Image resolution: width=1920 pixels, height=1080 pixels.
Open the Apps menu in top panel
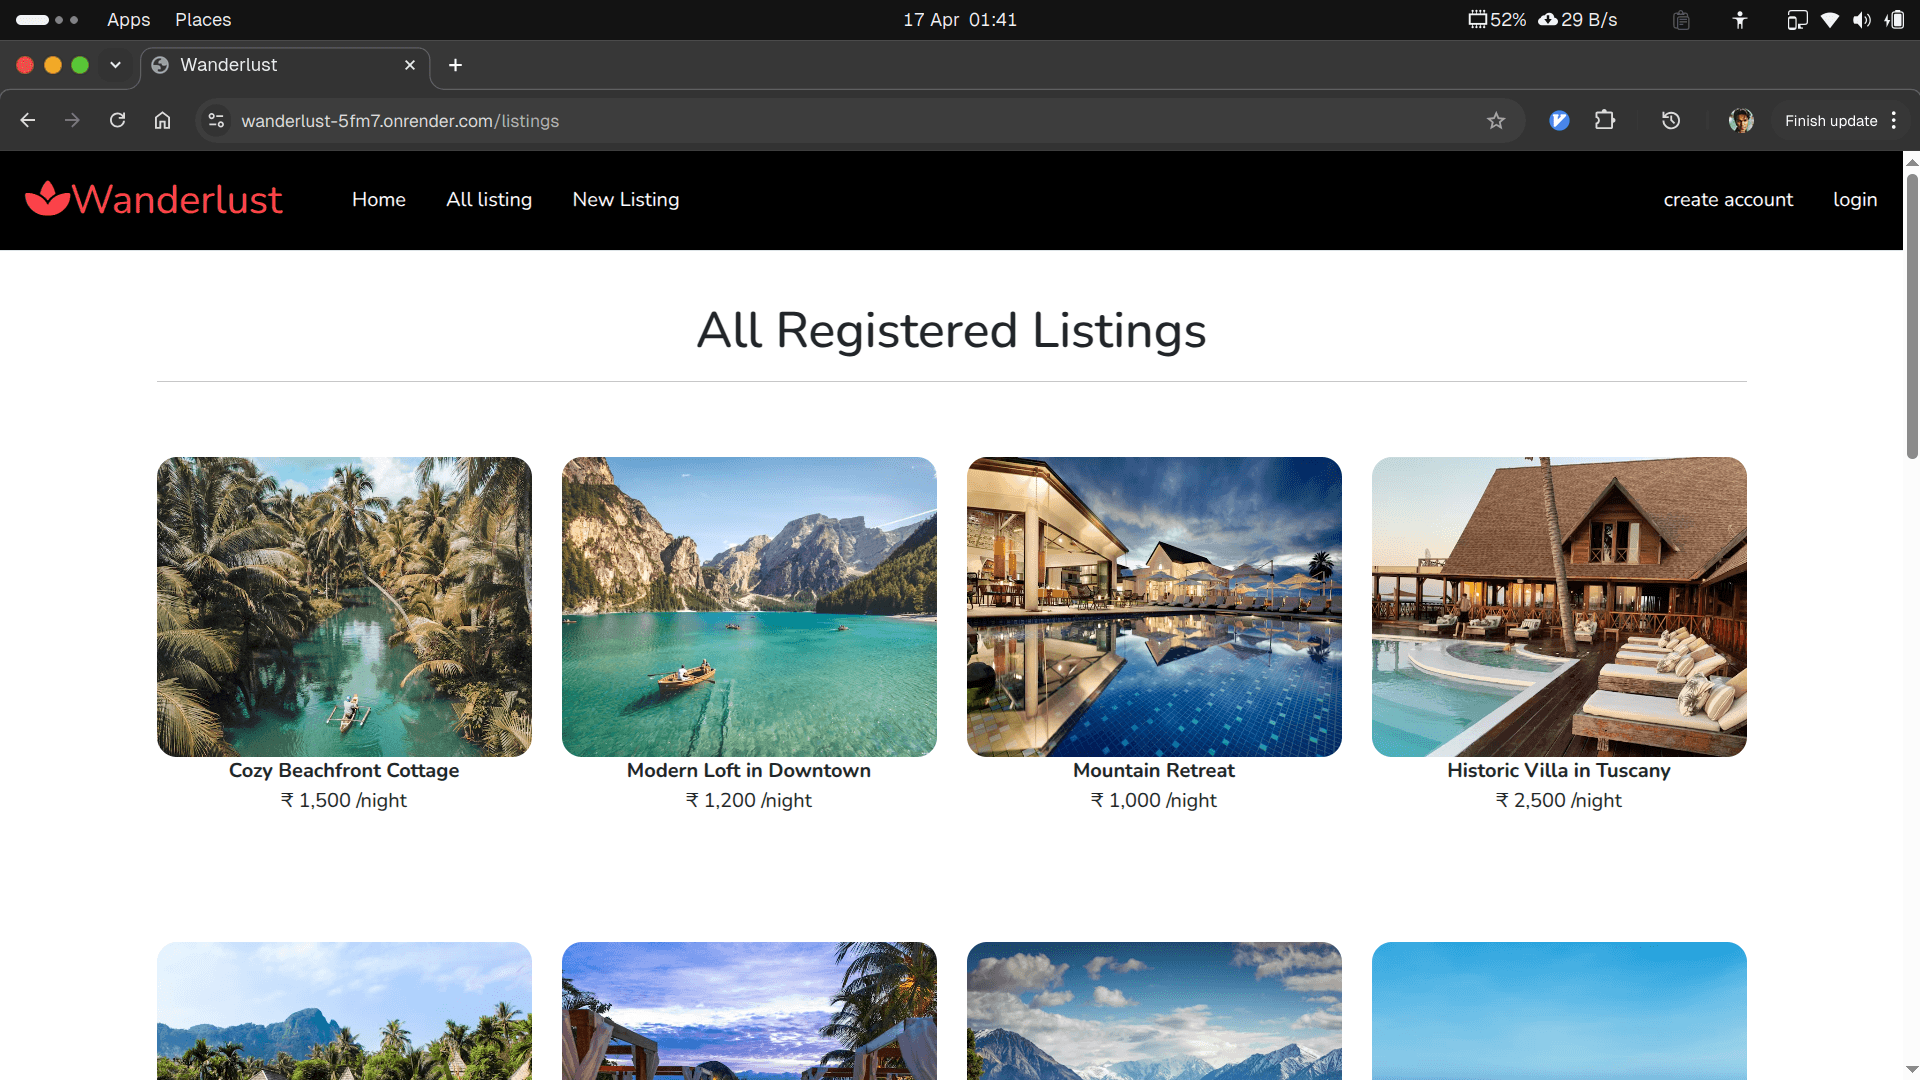click(x=128, y=20)
